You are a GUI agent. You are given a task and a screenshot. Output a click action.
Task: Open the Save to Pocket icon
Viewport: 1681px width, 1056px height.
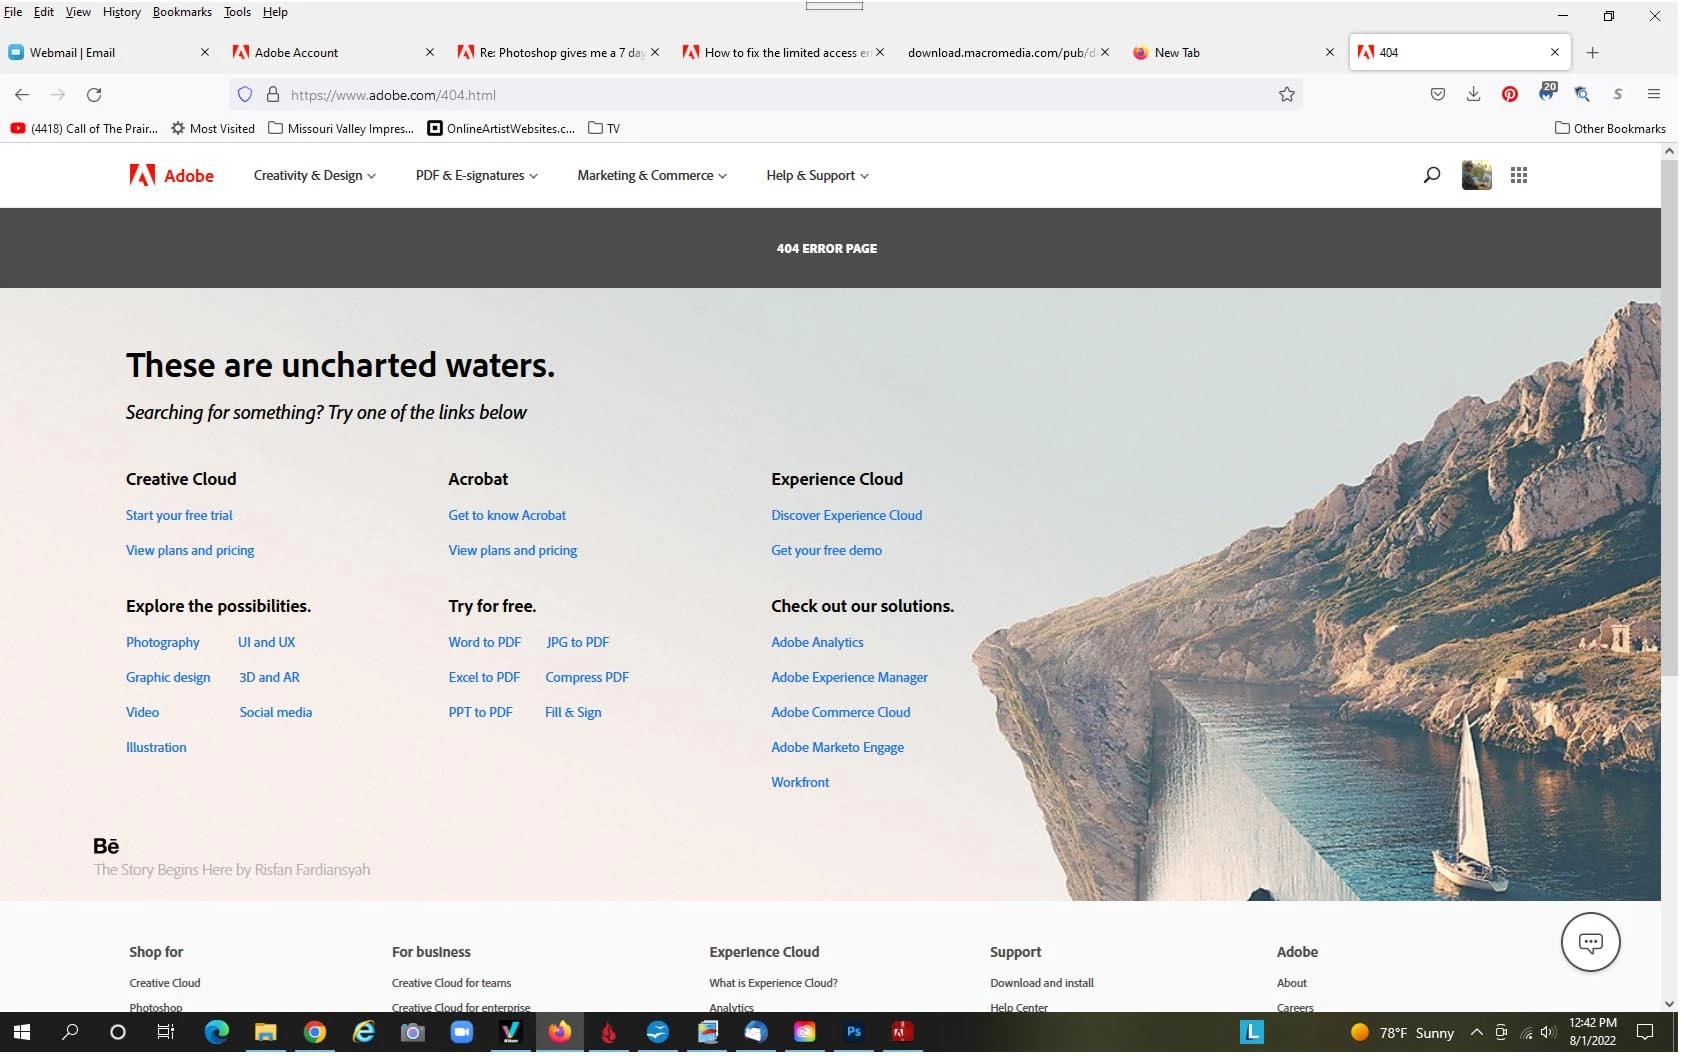click(1438, 95)
